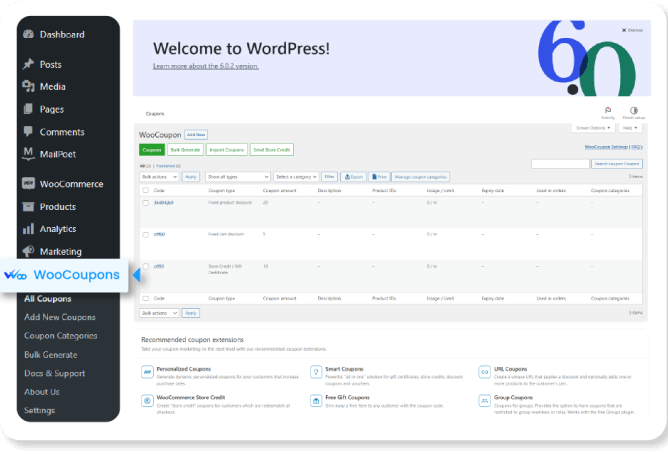Image resolution: width=668 pixels, height=454 pixels.
Task: Click the Export button
Action: point(354,177)
